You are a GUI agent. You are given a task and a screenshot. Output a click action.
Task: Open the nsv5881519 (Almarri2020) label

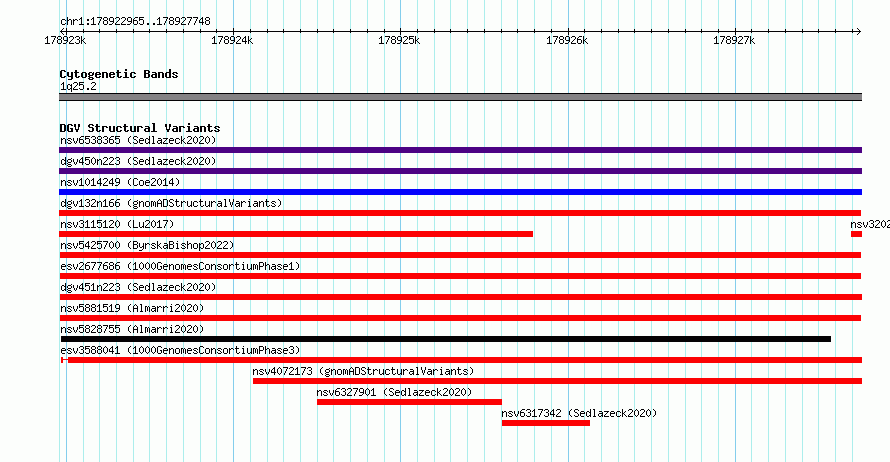pyautogui.click(x=132, y=308)
